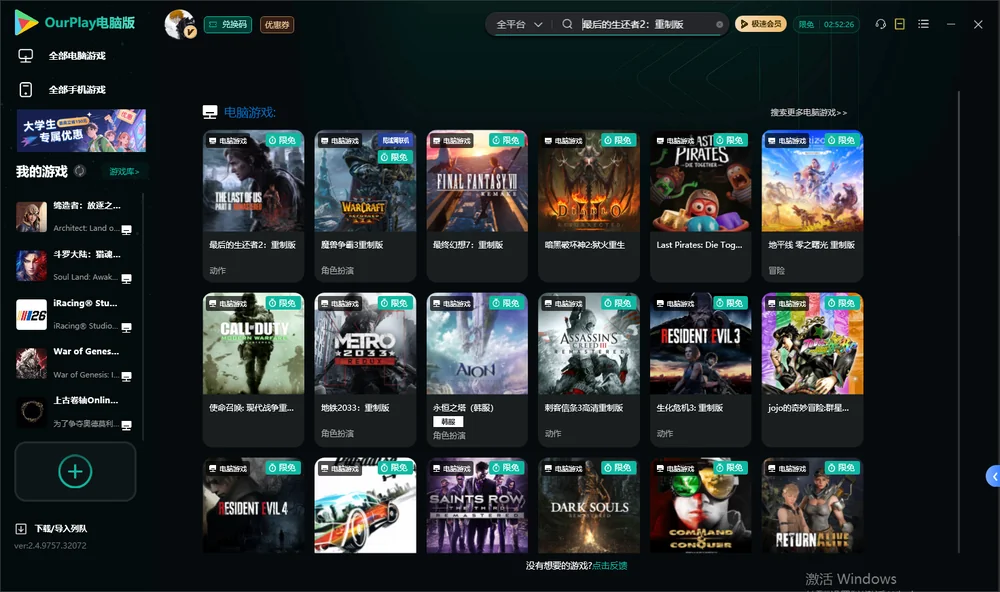This screenshot has width=1000, height=592.
Task: Open the 优惠券 coupon button
Action: (277, 25)
